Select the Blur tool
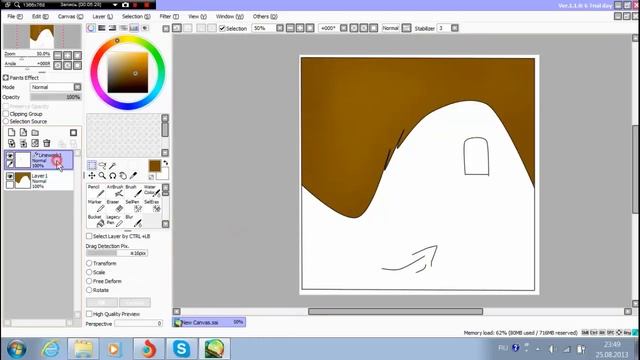The image size is (640, 360). [x=133, y=221]
